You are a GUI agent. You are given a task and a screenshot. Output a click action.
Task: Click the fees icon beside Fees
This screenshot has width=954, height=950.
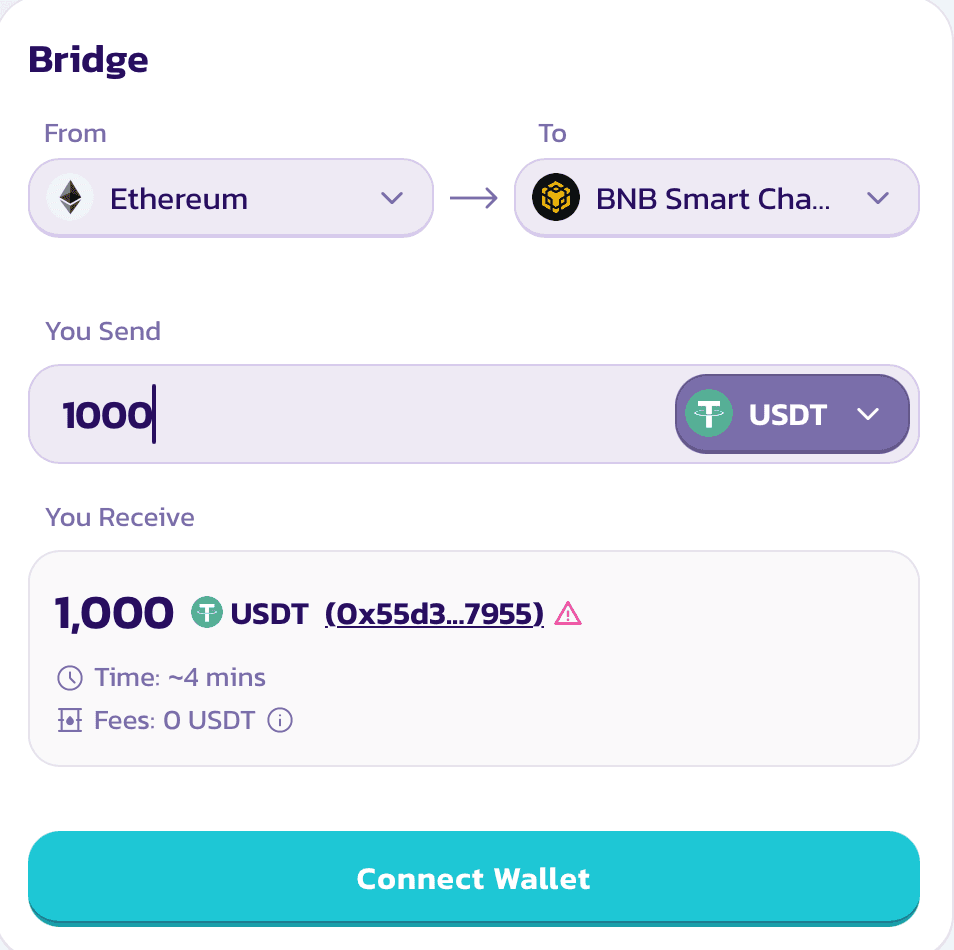point(70,720)
